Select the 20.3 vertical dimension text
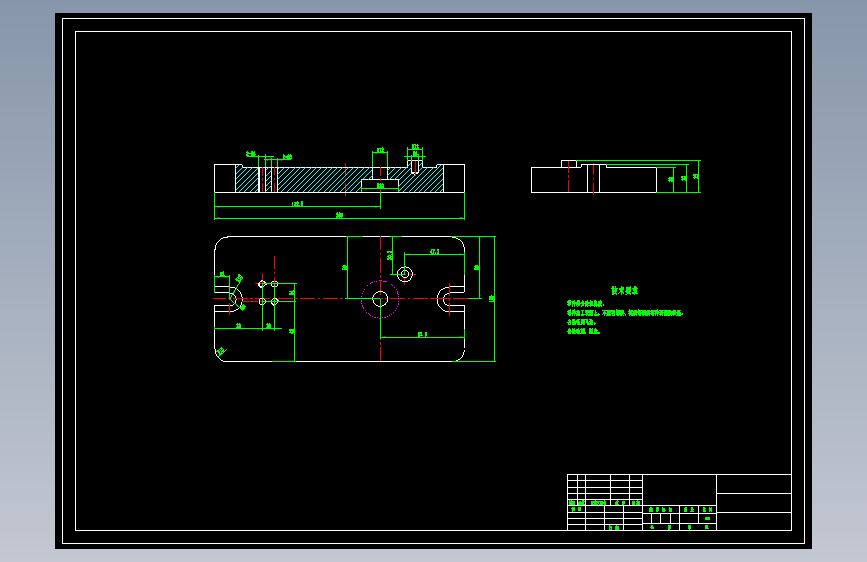Screen dimensions: 867x562 point(390,255)
